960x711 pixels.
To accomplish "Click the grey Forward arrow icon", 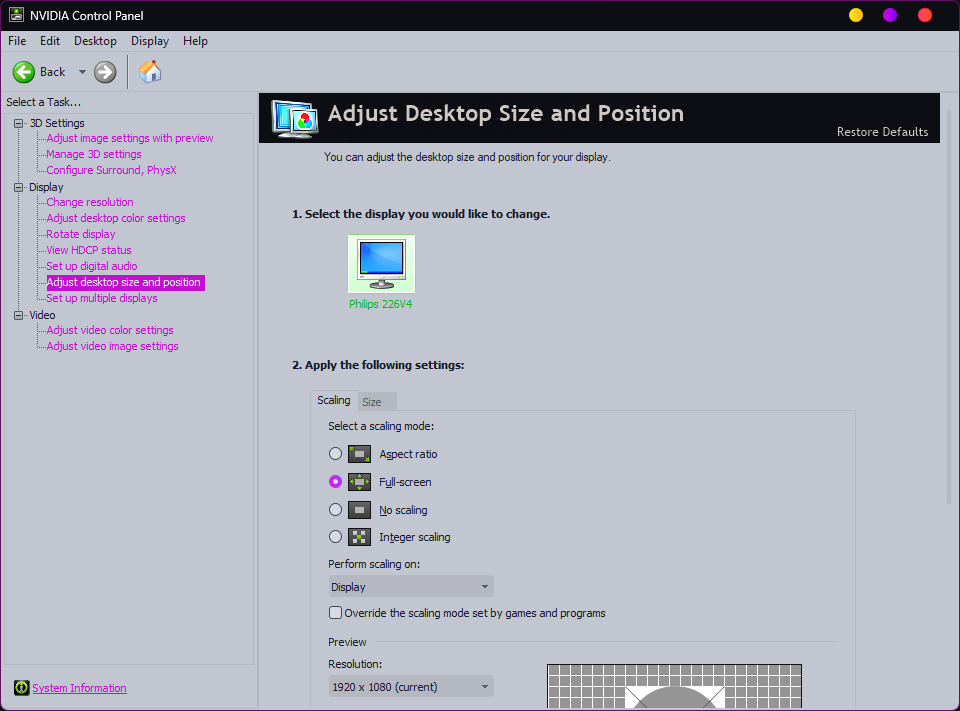I will pos(105,72).
